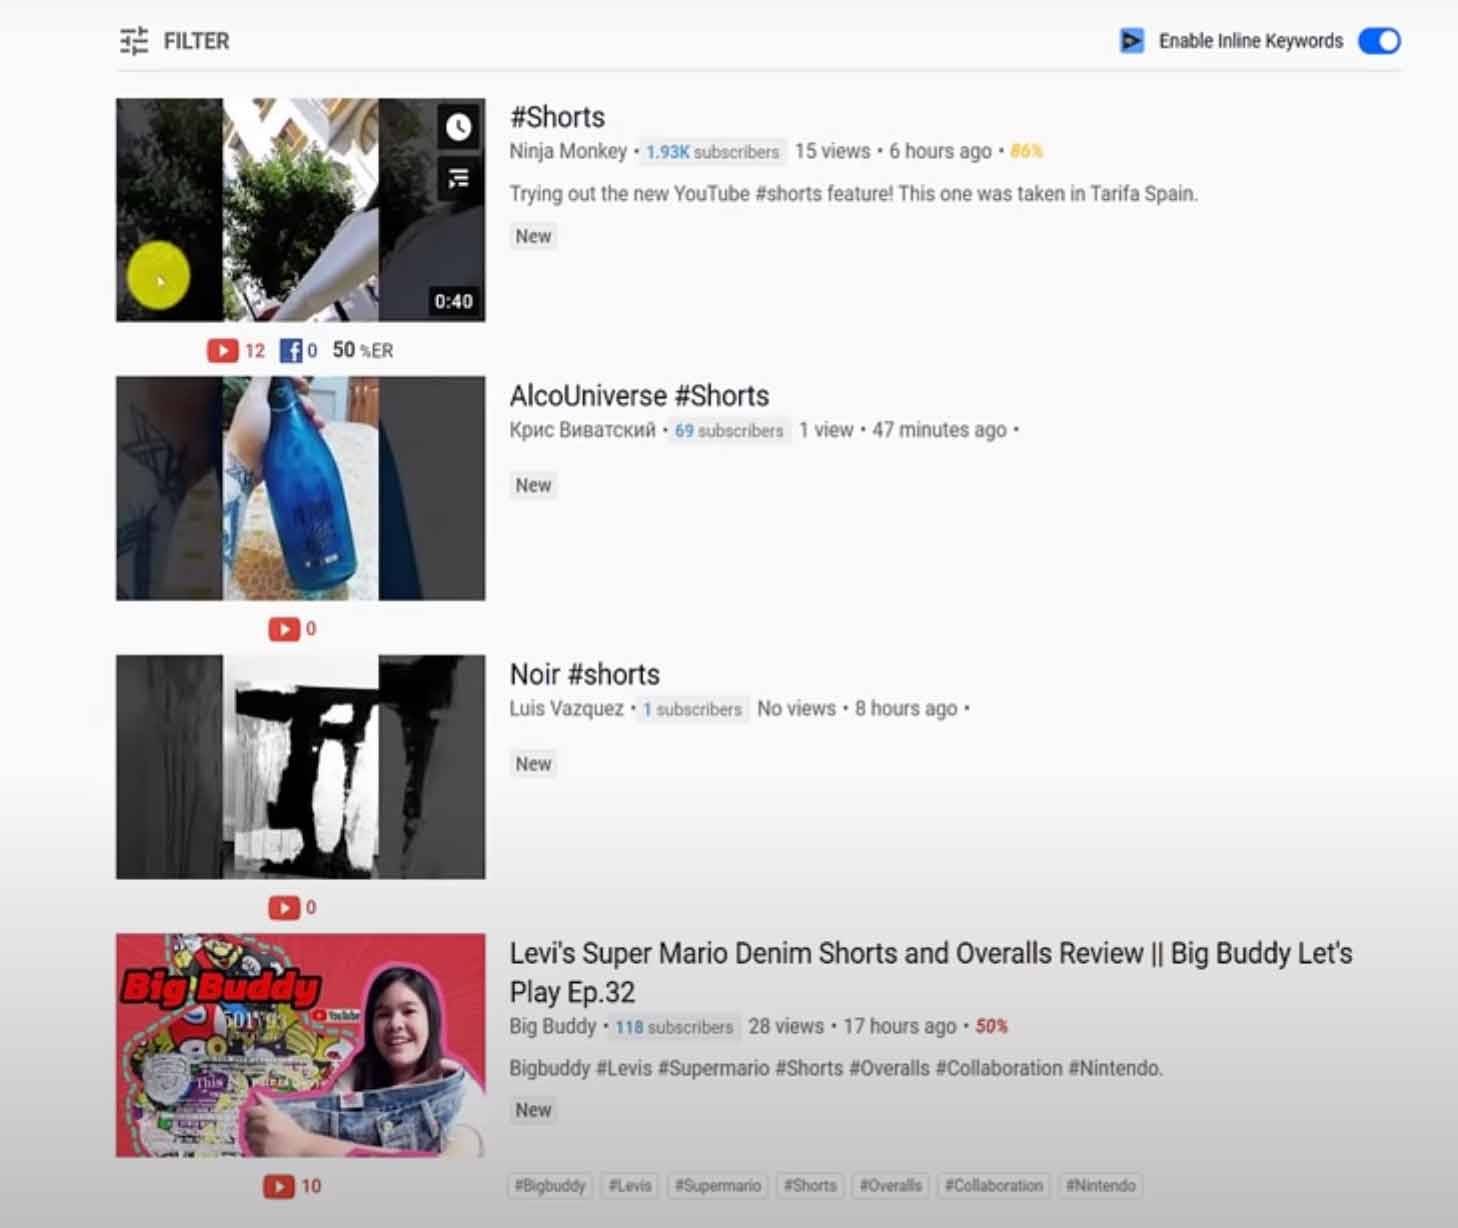The image size is (1458, 1228).
Task: Visit the Ninja Monkey channel
Action: [568, 151]
